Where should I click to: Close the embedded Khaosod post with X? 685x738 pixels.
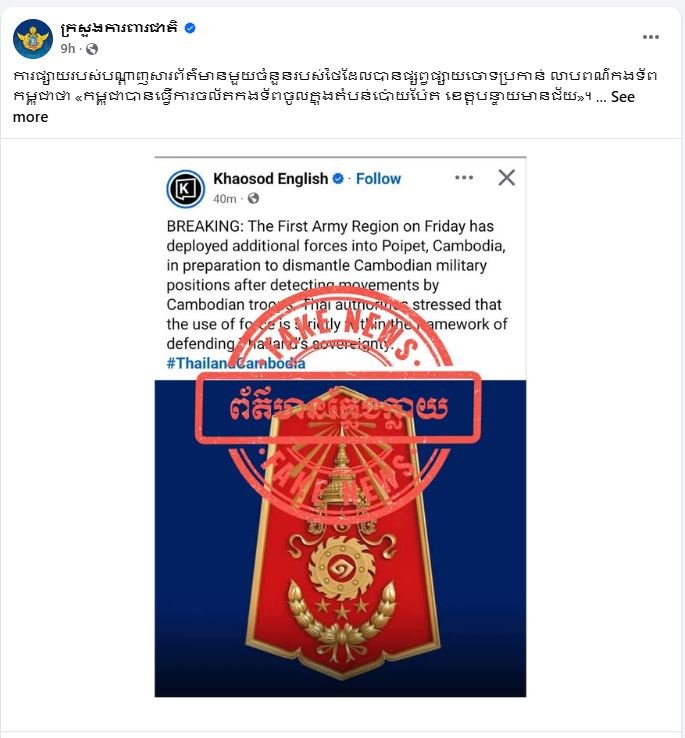507,177
